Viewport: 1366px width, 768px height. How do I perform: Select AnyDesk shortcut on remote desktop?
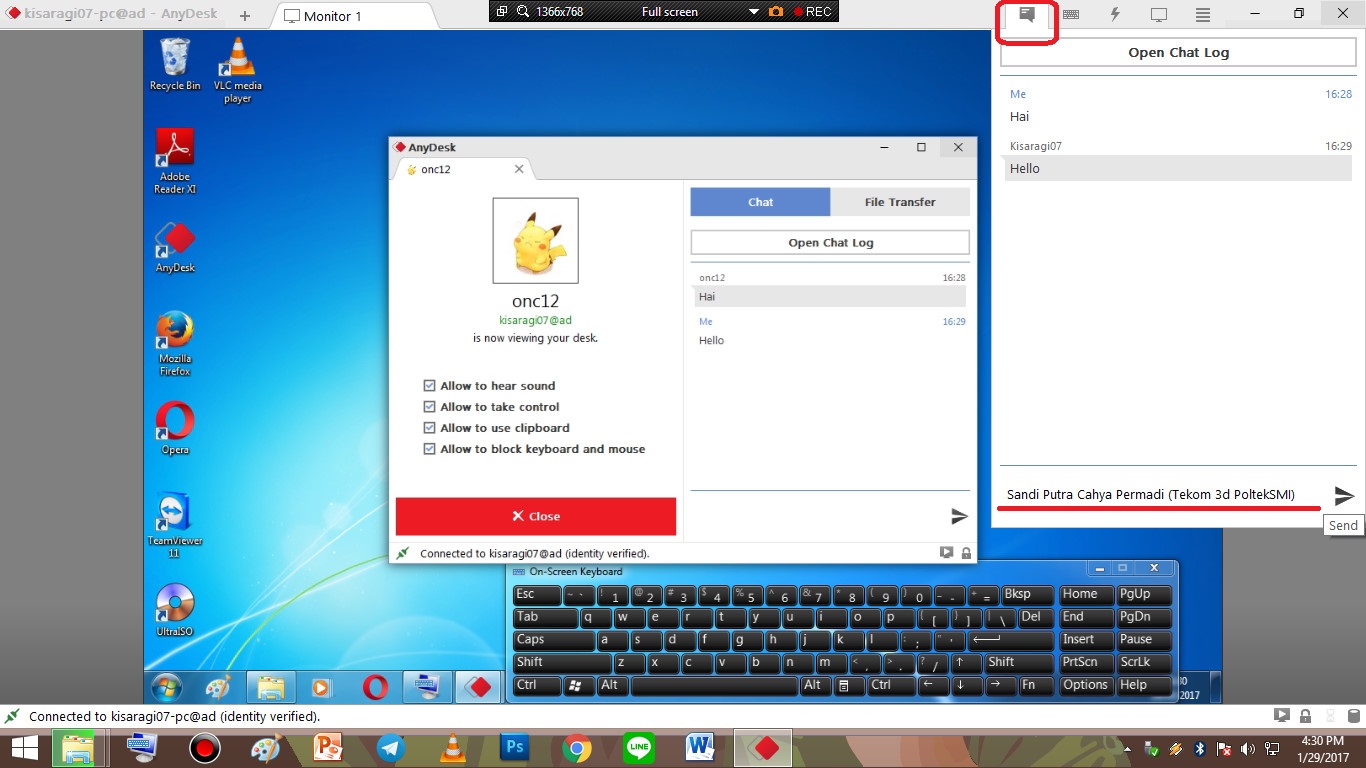[175, 246]
